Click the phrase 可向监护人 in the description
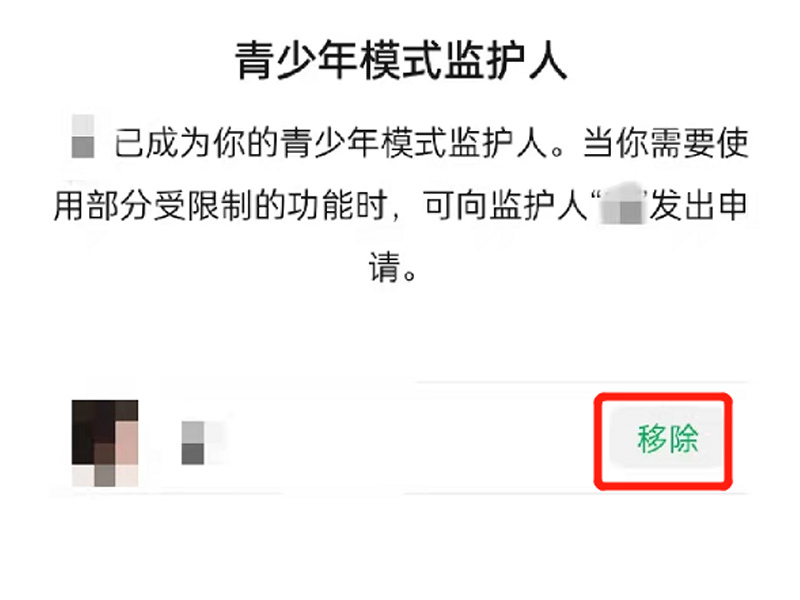 (x=506, y=206)
